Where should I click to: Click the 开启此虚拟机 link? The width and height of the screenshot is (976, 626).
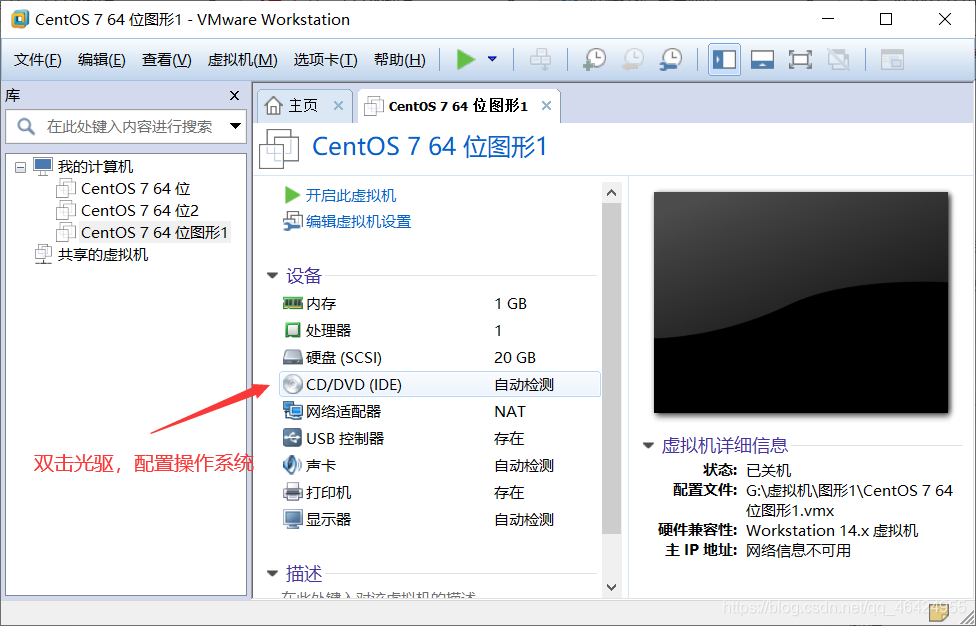pyautogui.click(x=351, y=195)
